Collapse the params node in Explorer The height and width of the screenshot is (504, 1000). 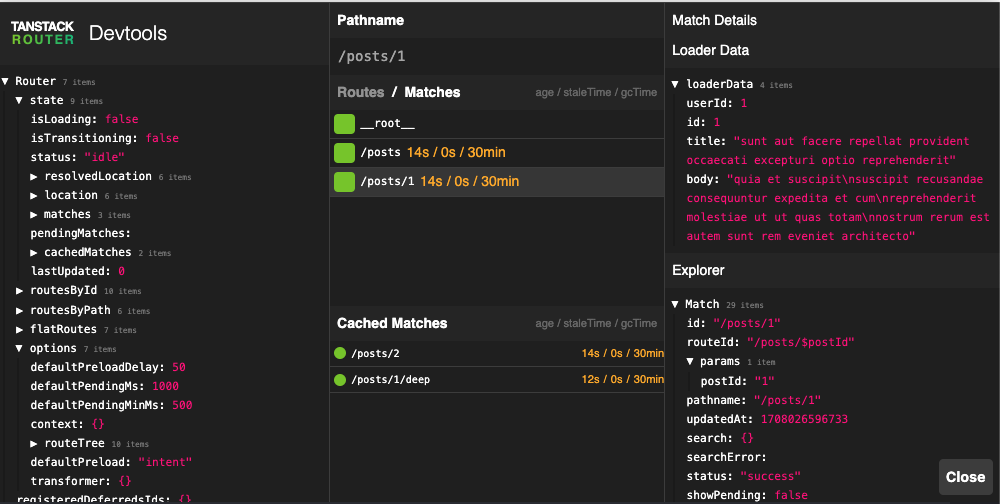tap(690, 361)
